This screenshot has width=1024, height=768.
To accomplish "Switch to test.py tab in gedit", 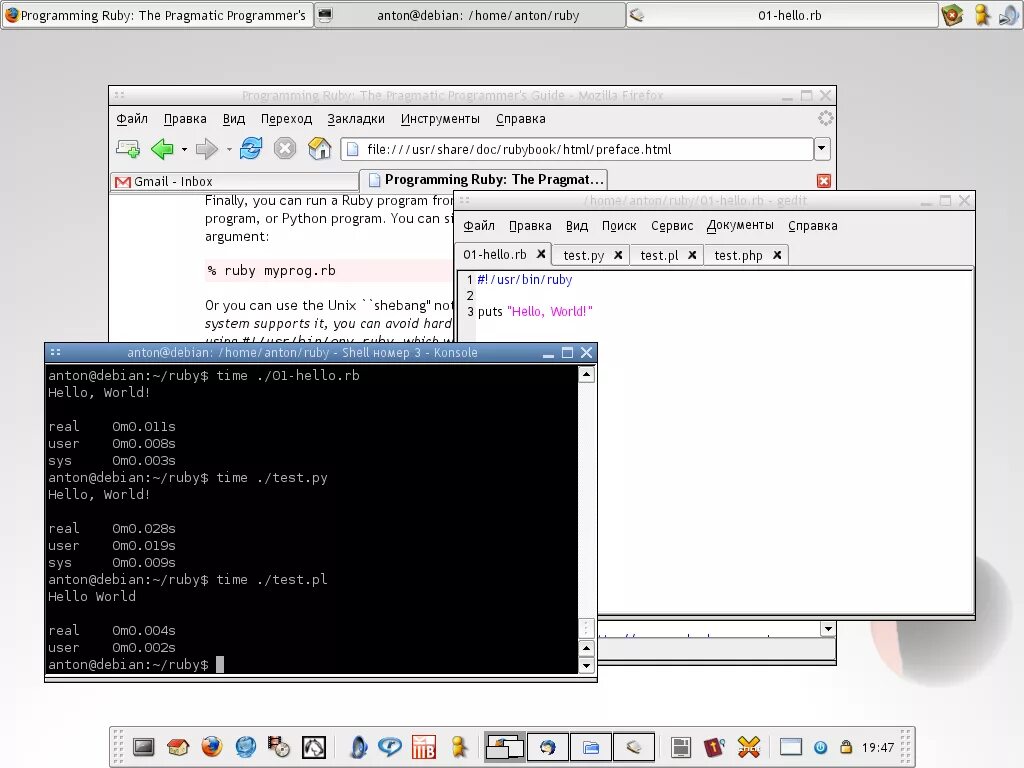I will point(583,255).
